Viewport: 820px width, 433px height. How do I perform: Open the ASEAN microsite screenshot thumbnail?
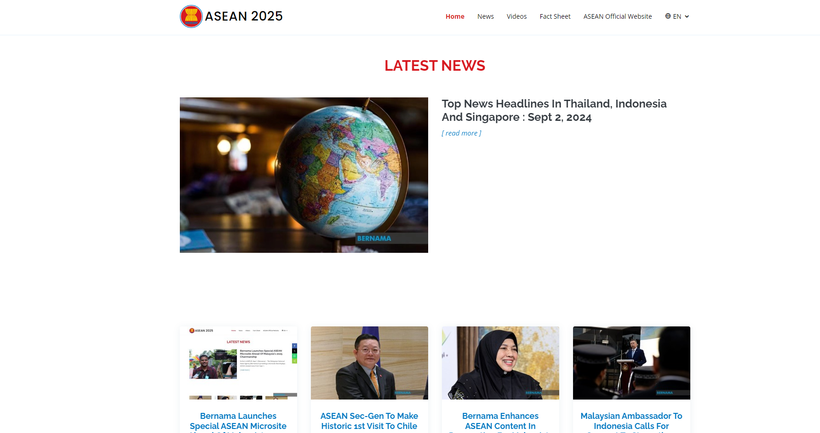point(238,363)
